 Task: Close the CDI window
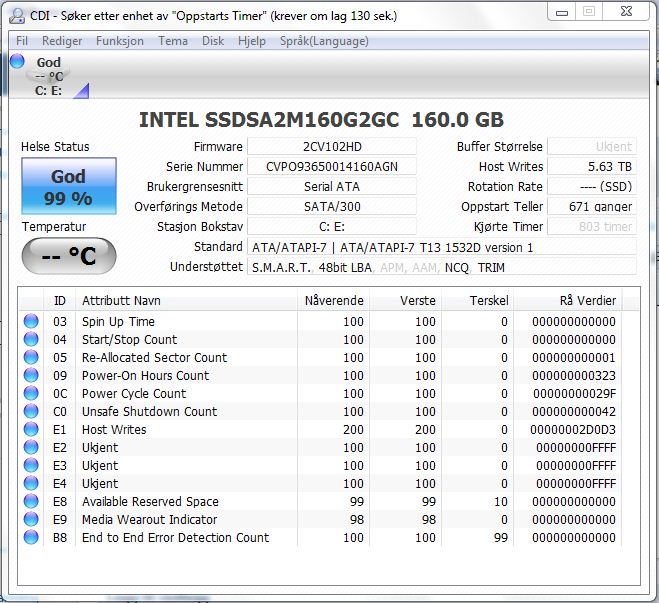point(626,11)
